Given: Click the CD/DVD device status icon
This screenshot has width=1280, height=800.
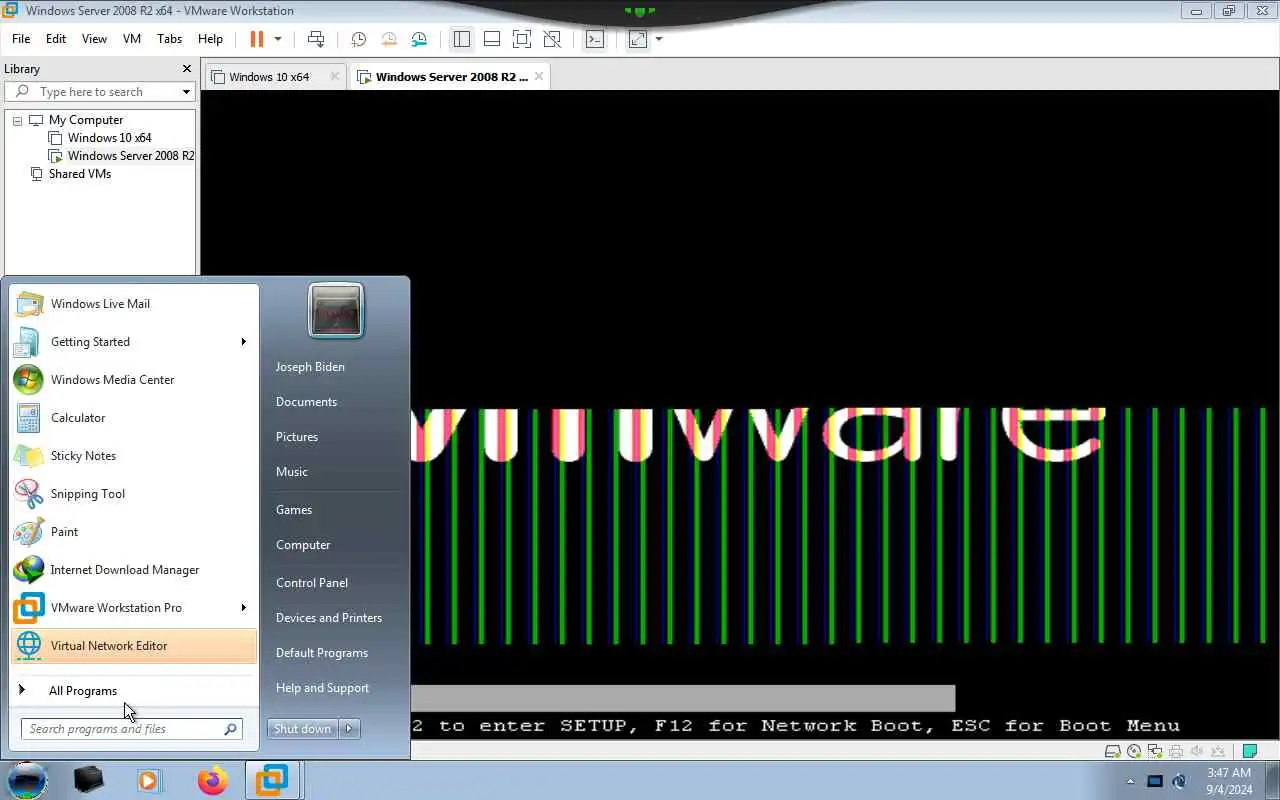Looking at the screenshot, I should [1134, 751].
